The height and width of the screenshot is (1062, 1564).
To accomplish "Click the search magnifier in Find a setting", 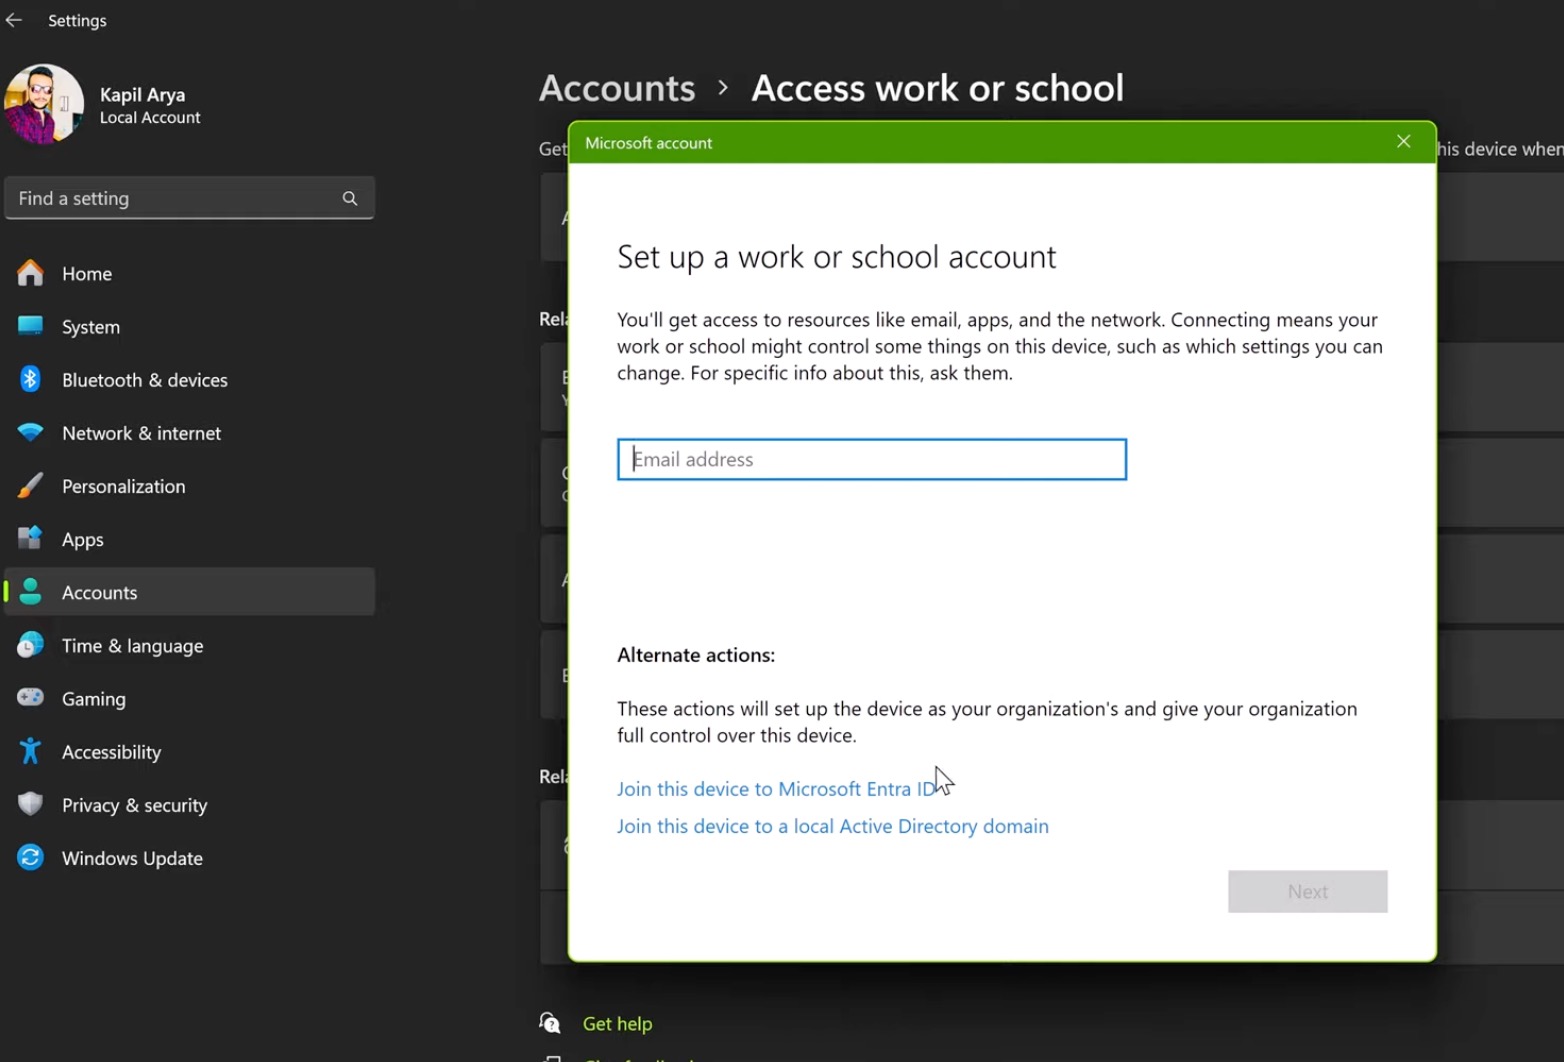I will [x=349, y=197].
